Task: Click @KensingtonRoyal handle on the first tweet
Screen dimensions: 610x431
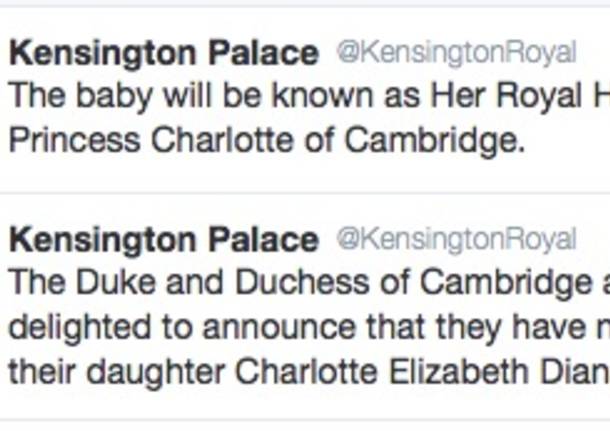Action: [x=456, y=53]
